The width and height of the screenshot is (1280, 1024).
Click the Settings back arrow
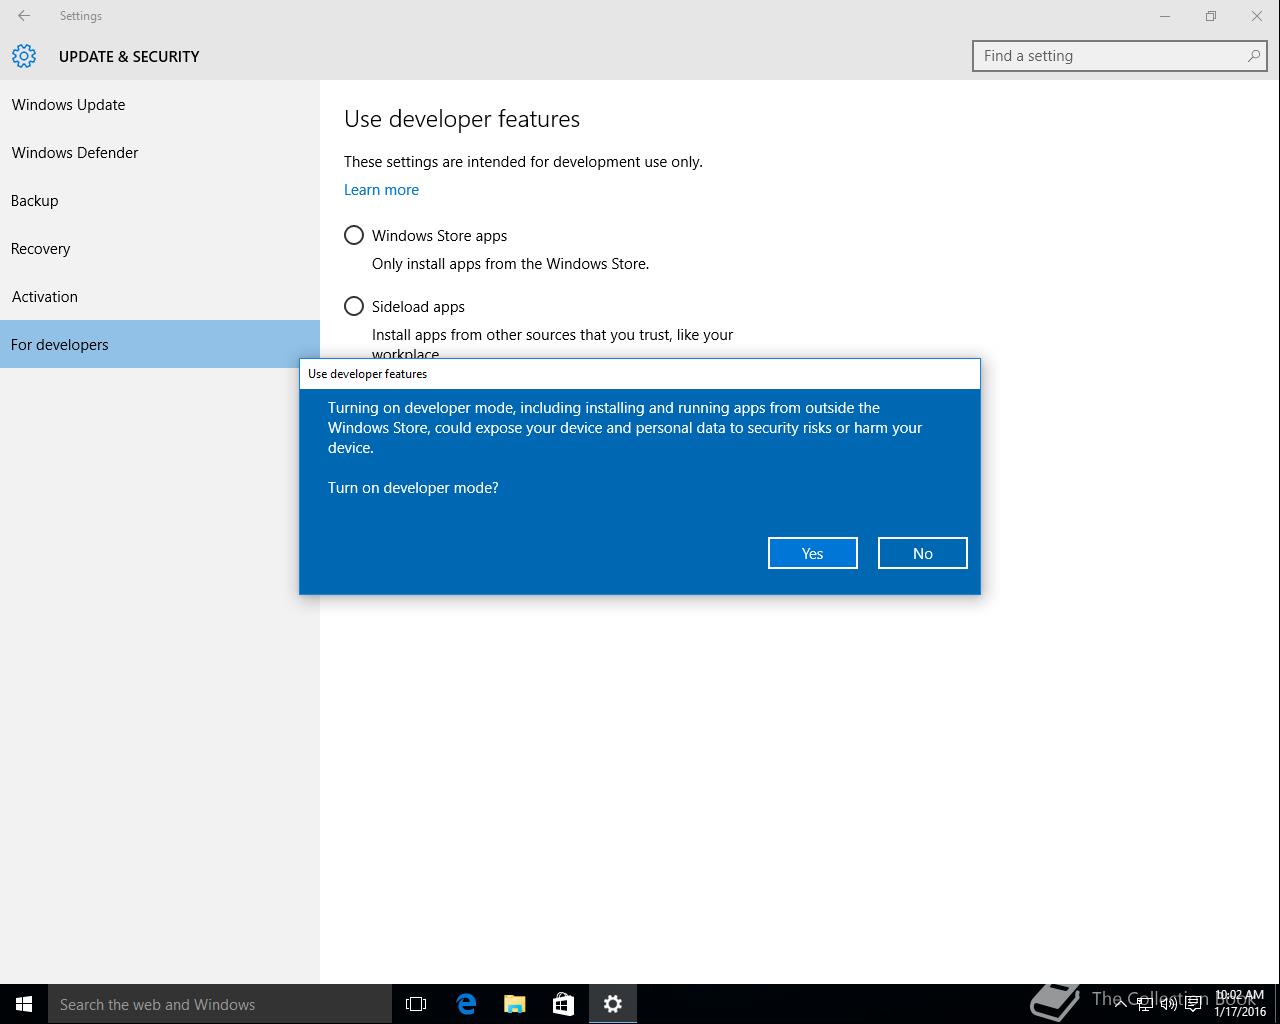(24, 16)
